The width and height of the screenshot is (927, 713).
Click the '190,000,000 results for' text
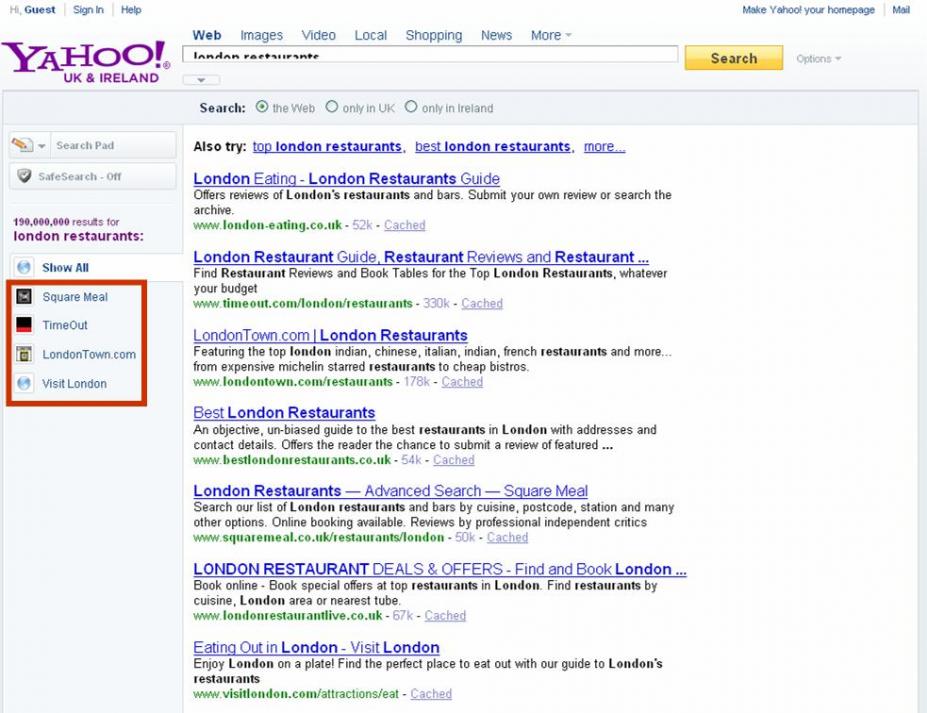[x=66, y=222]
